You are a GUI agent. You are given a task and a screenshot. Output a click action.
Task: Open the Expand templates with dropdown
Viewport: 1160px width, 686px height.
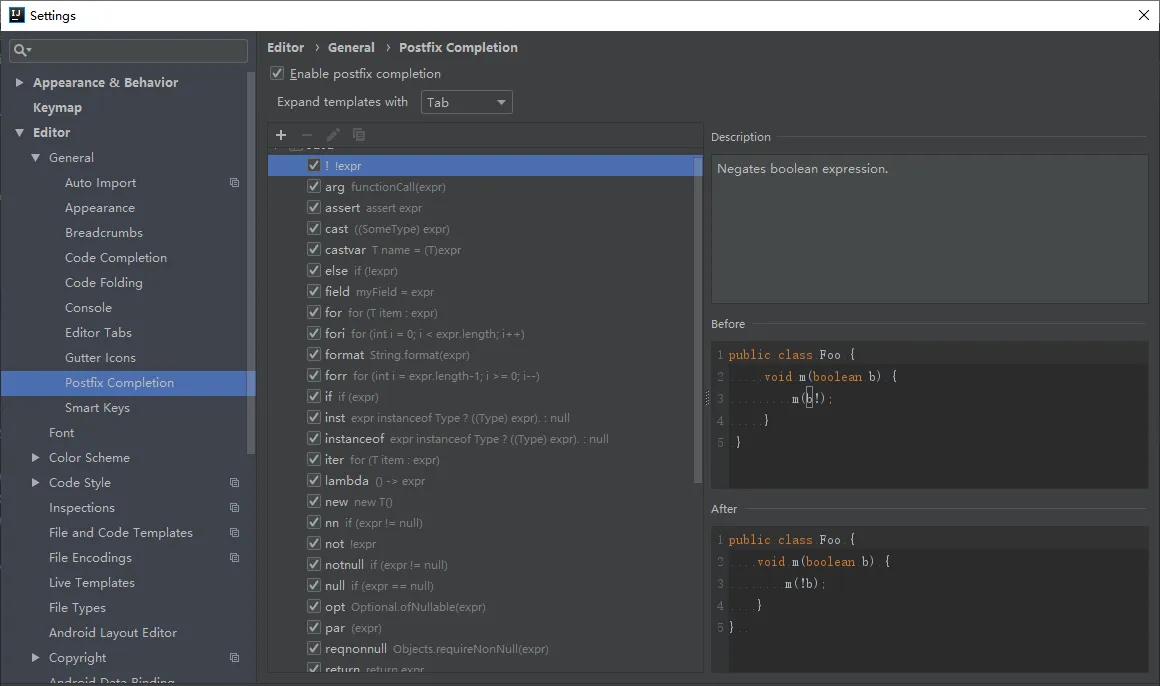click(466, 102)
